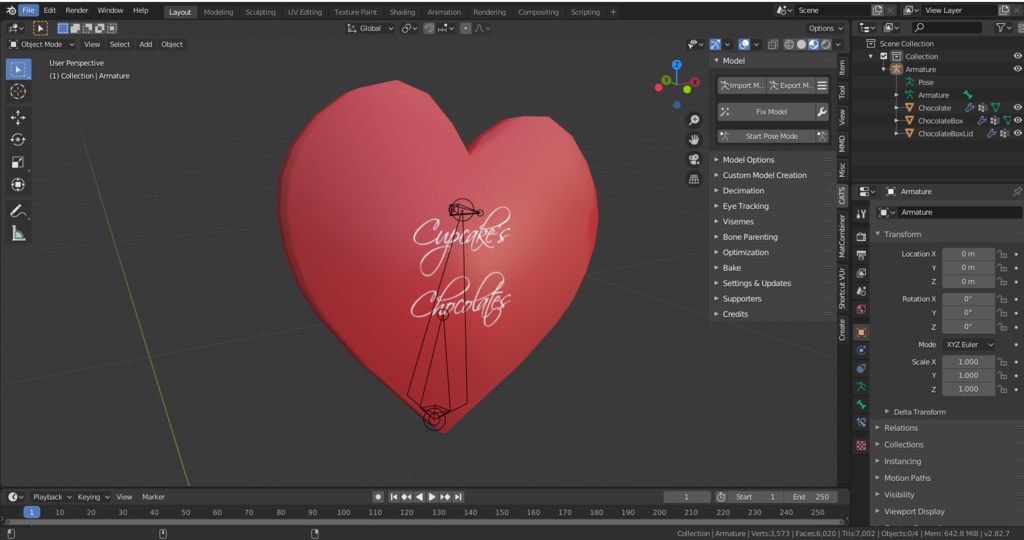Screen dimensions: 1024x540
Task: Click the camera view icon in viewport
Action: pos(693,160)
